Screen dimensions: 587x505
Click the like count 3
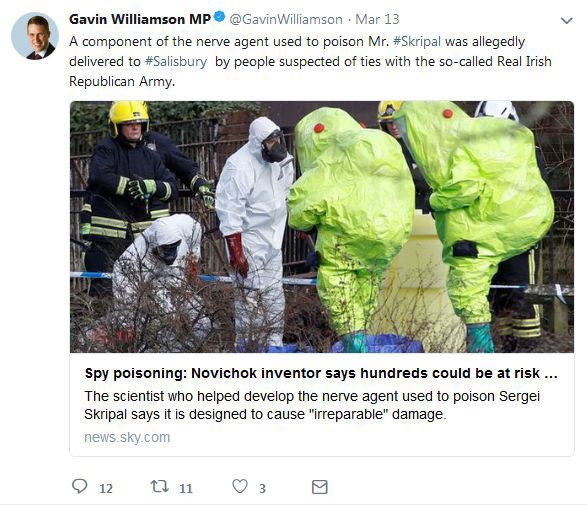tap(262, 488)
